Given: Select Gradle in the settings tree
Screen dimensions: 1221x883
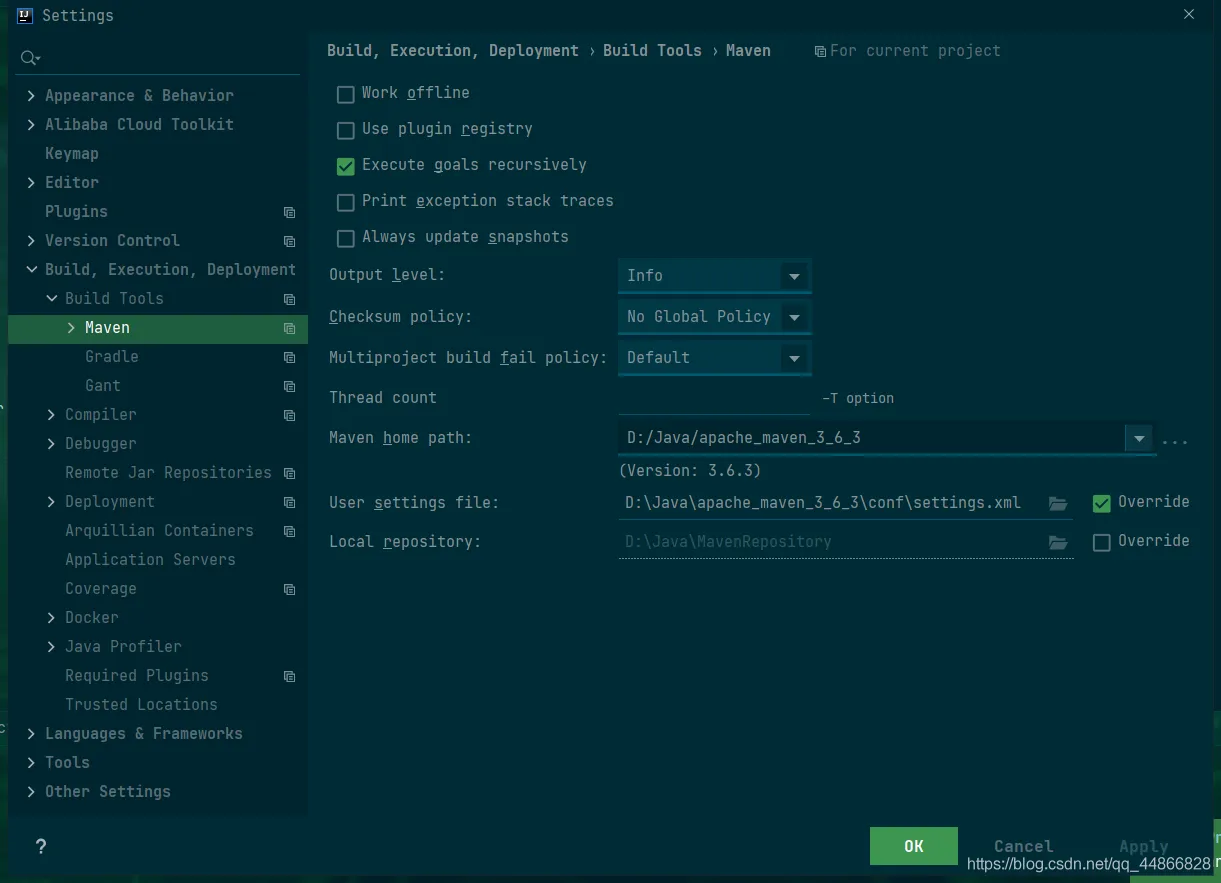Looking at the screenshot, I should (x=112, y=357).
